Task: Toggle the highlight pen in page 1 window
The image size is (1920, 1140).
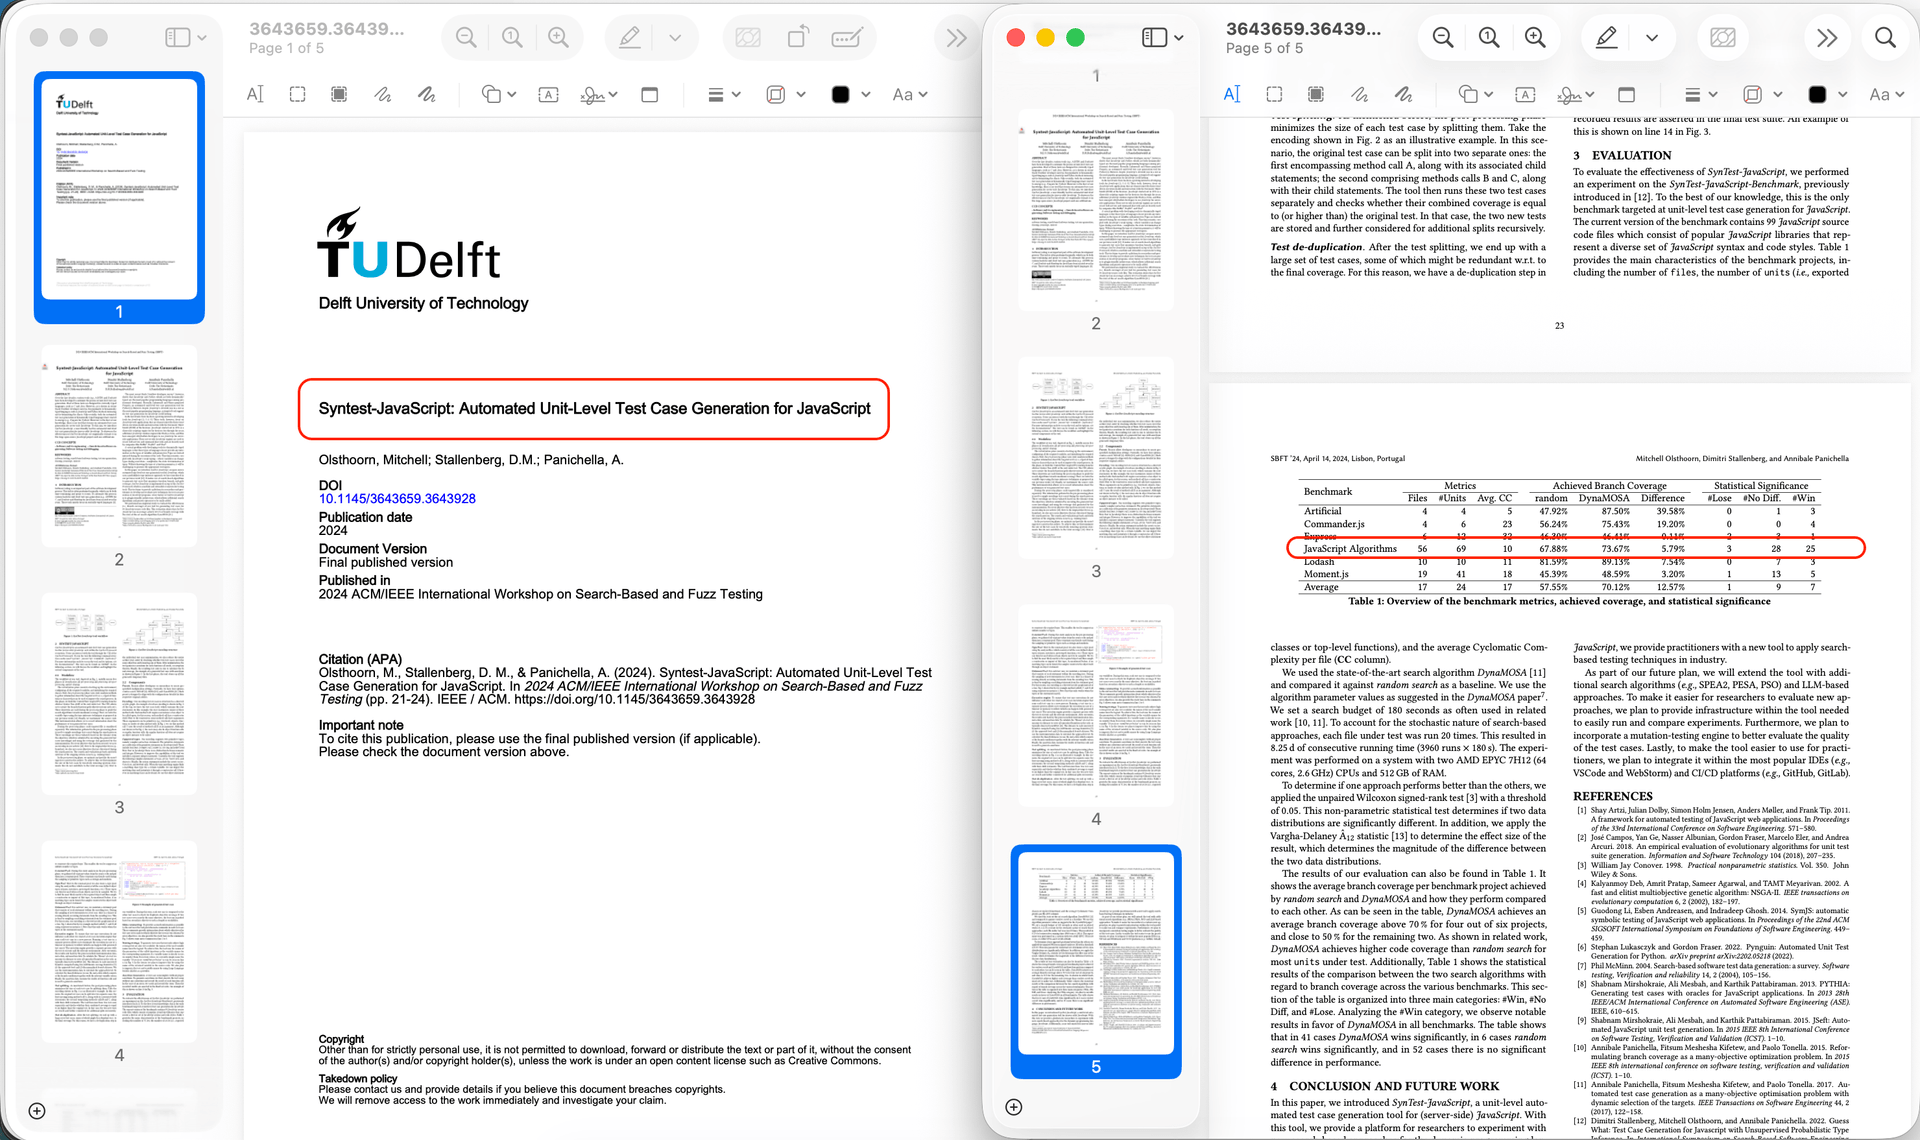Action: click(629, 38)
